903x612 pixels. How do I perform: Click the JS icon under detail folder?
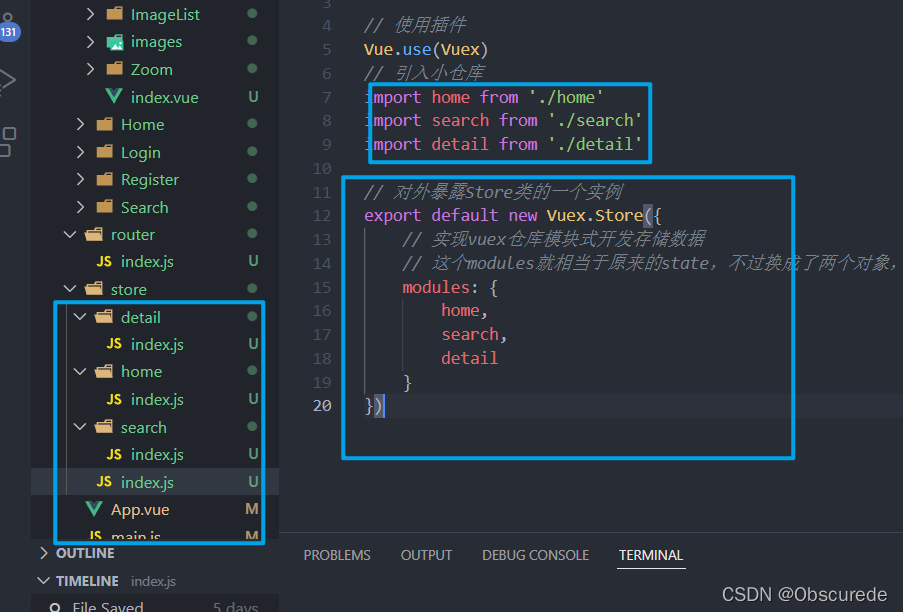(x=114, y=344)
